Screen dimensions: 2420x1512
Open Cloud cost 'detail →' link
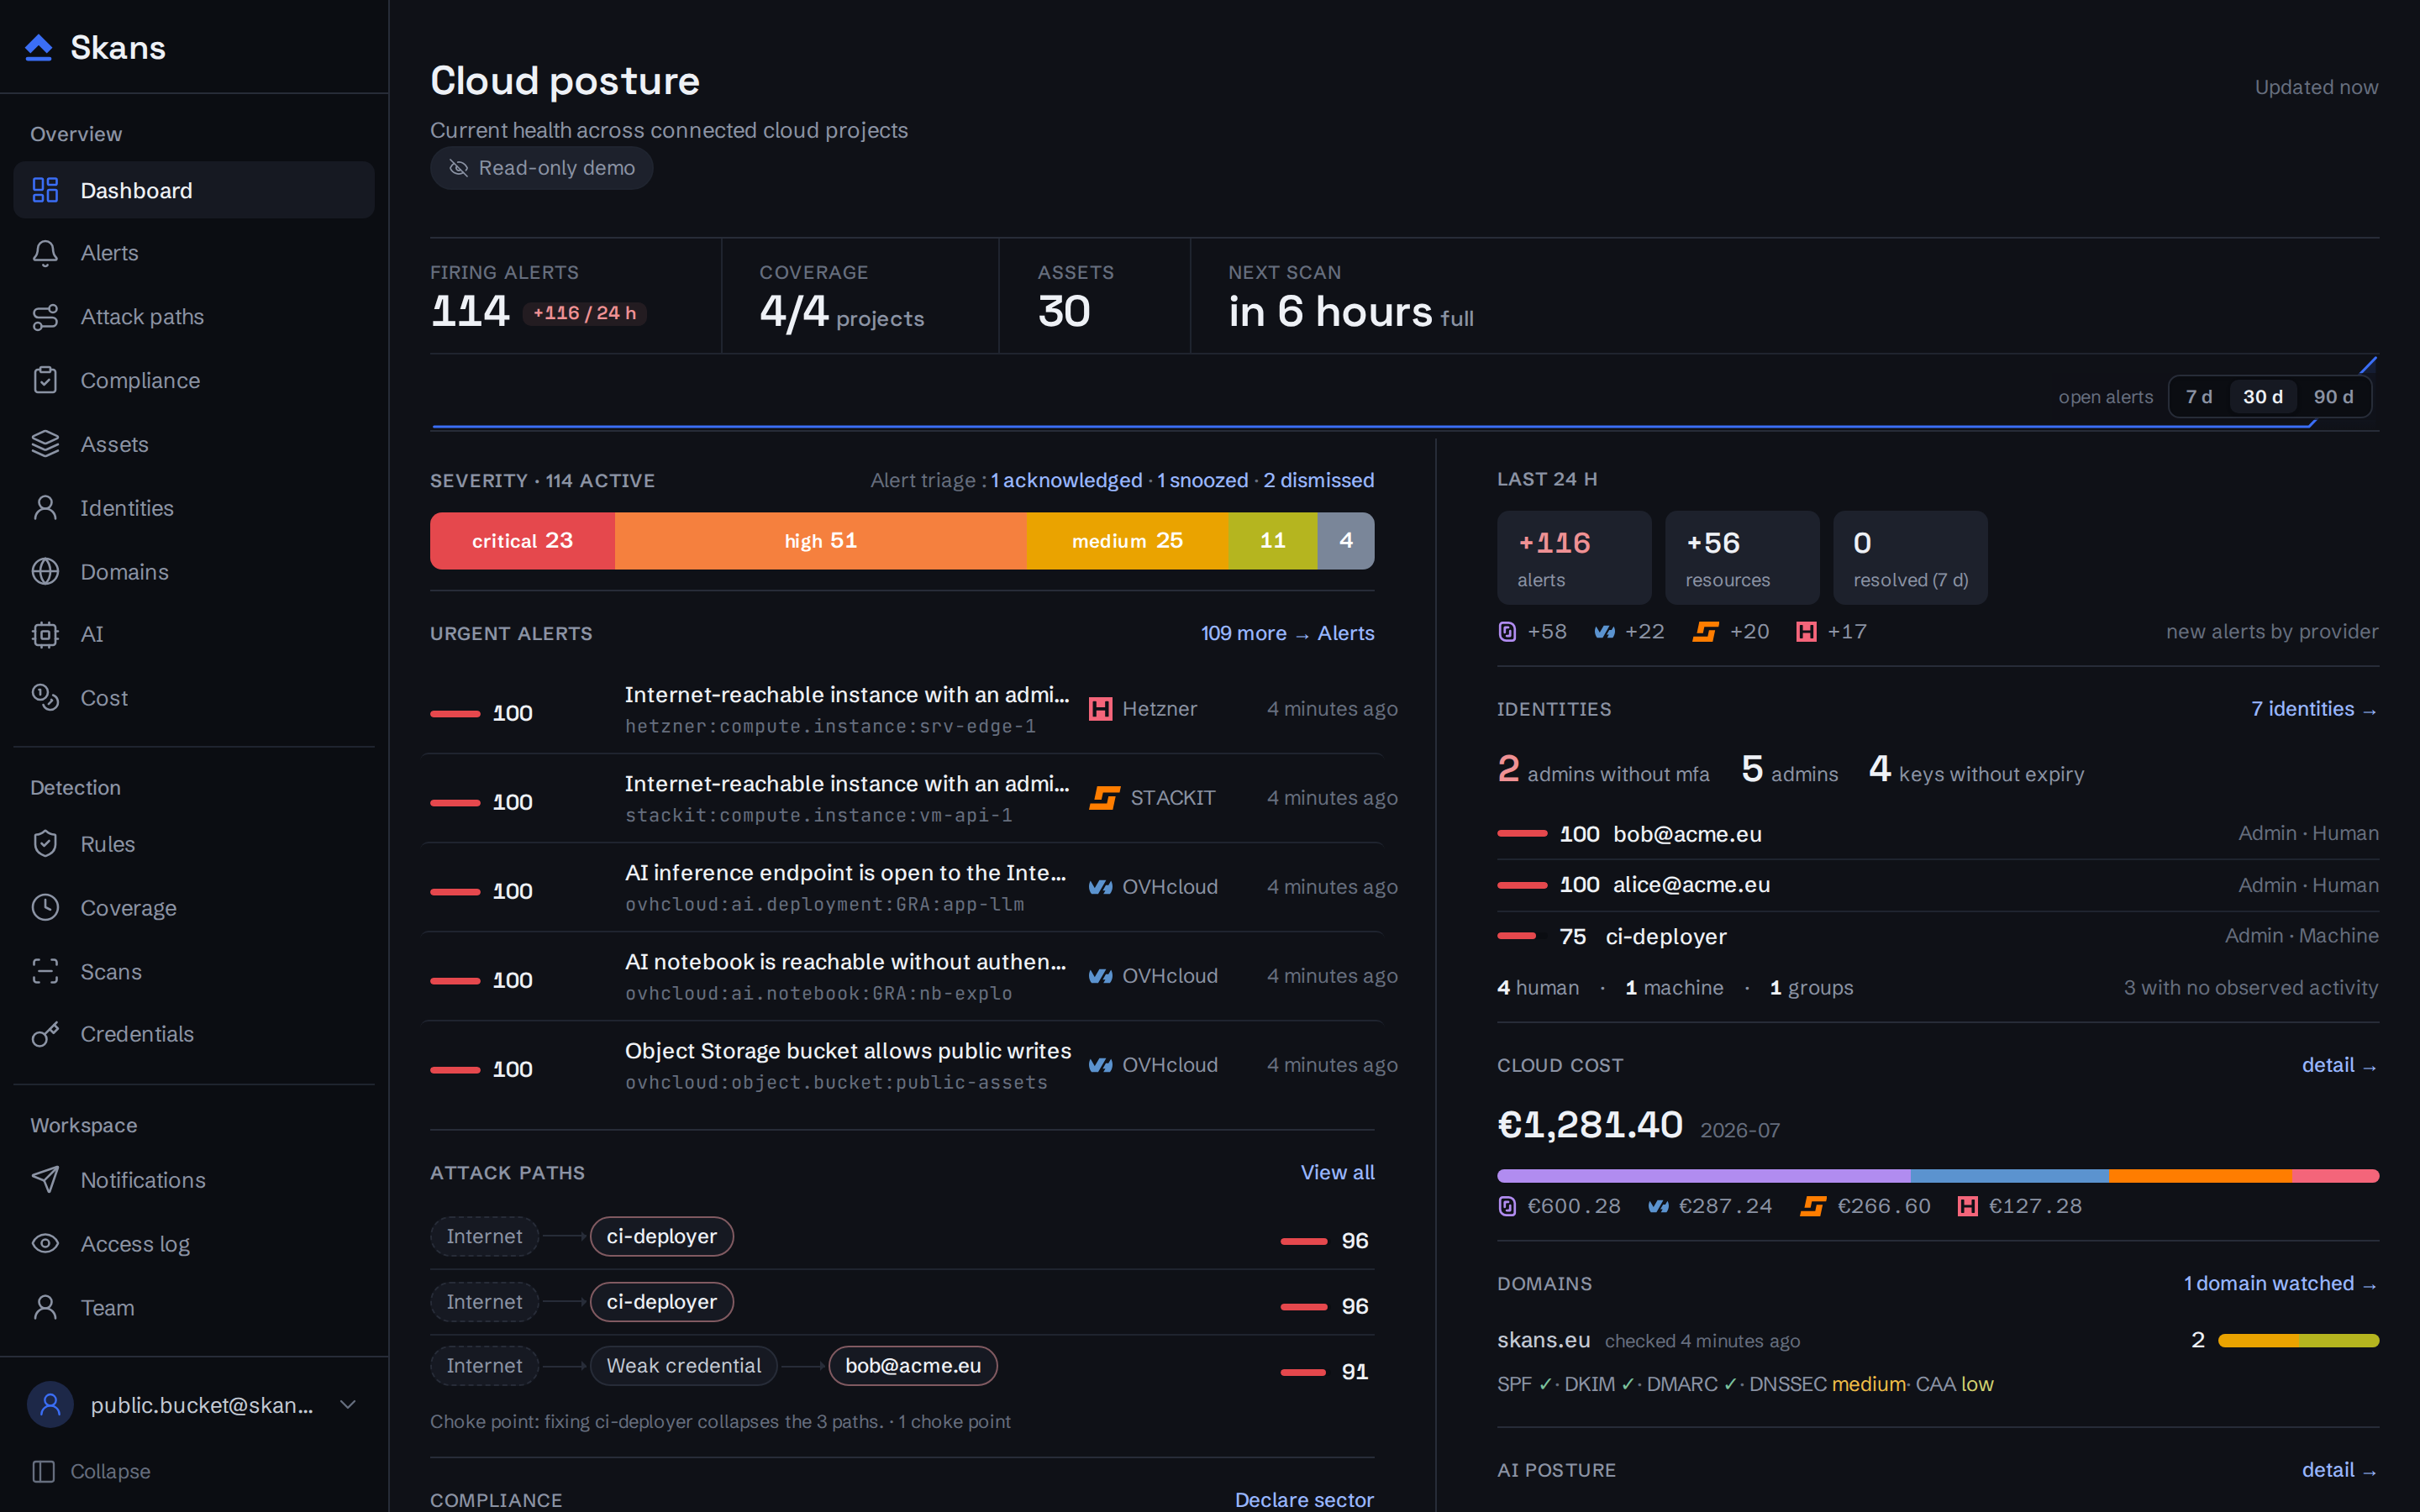point(2340,1065)
